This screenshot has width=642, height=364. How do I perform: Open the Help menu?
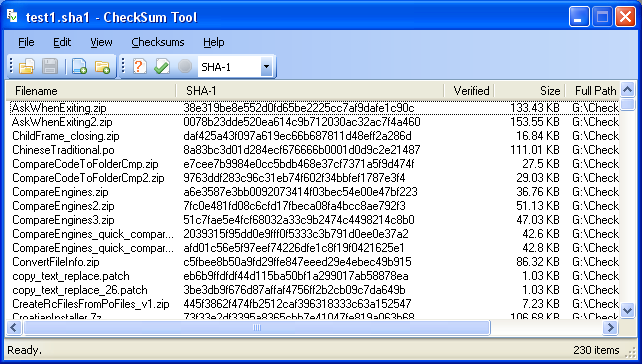[214, 42]
